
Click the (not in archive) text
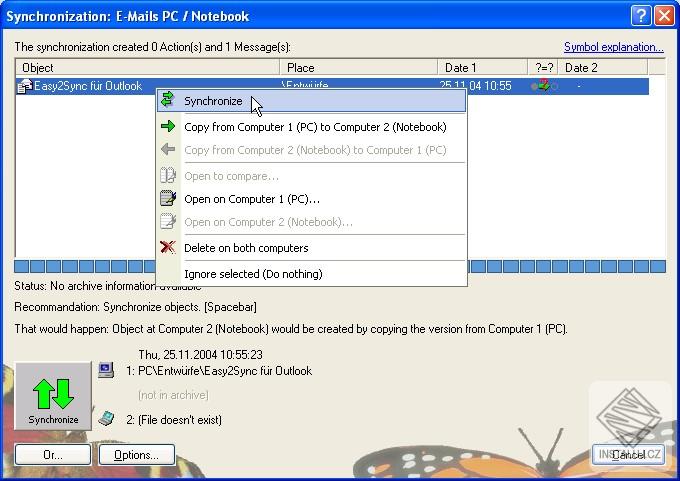pos(173,395)
